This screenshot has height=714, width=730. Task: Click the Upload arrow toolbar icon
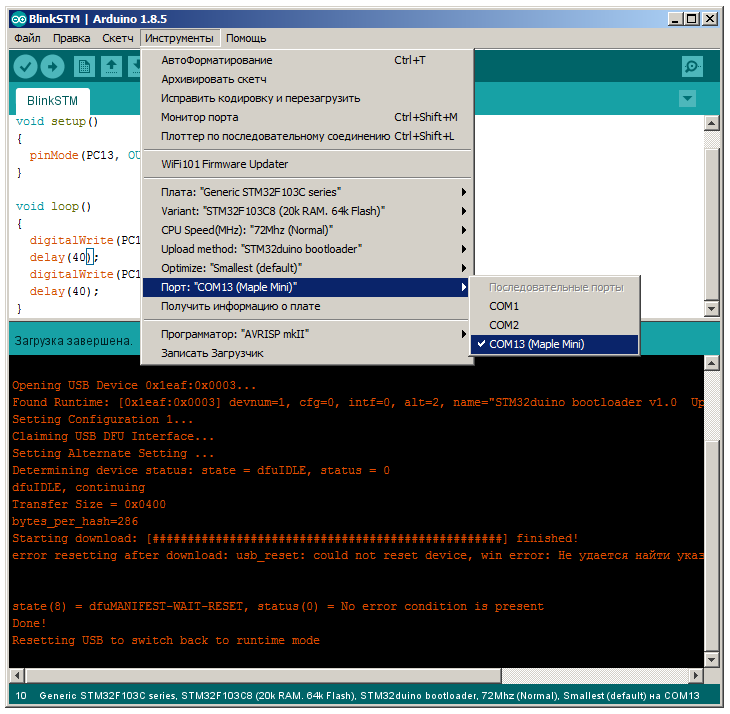[52, 67]
